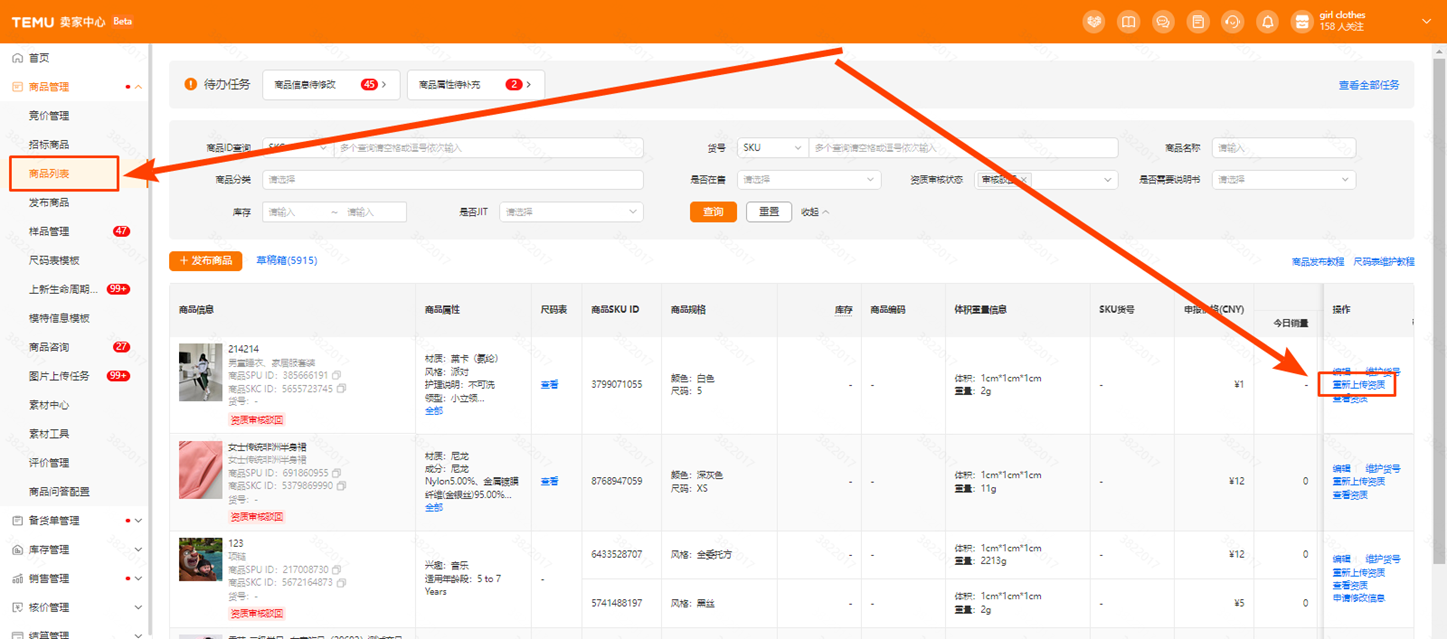Viewport: 1447px width, 639px height.
Task: Click the document notes icon in header
Action: 1197,22
